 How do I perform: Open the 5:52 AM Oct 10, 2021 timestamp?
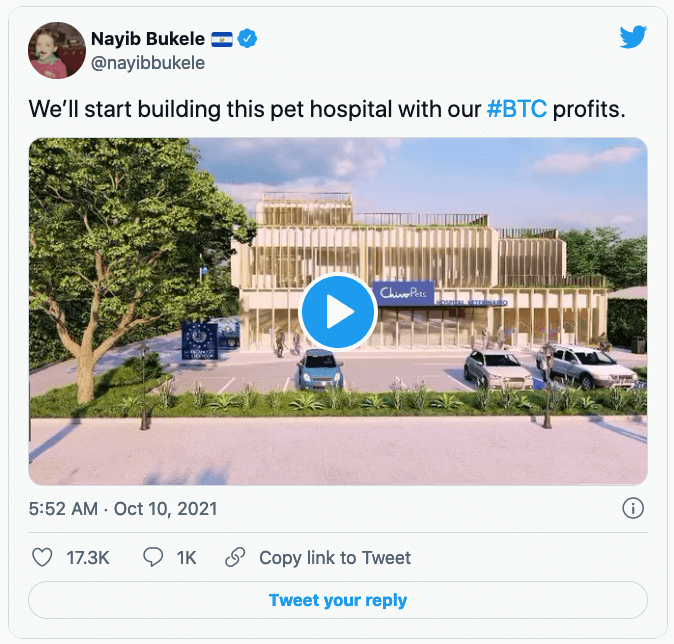coord(123,509)
